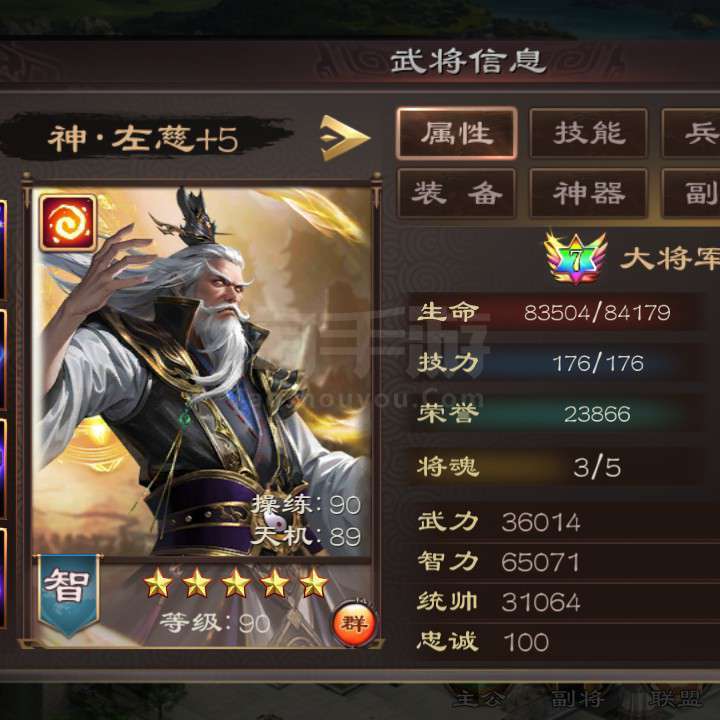Click the 荣誉 honor bar
720x720 pixels.
click(557, 414)
